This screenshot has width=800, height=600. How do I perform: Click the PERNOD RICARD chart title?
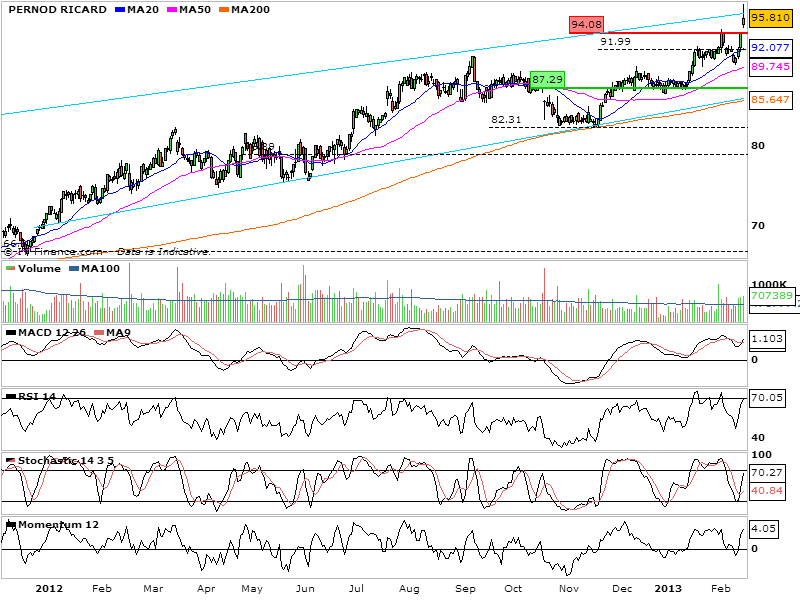(x=57, y=10)
